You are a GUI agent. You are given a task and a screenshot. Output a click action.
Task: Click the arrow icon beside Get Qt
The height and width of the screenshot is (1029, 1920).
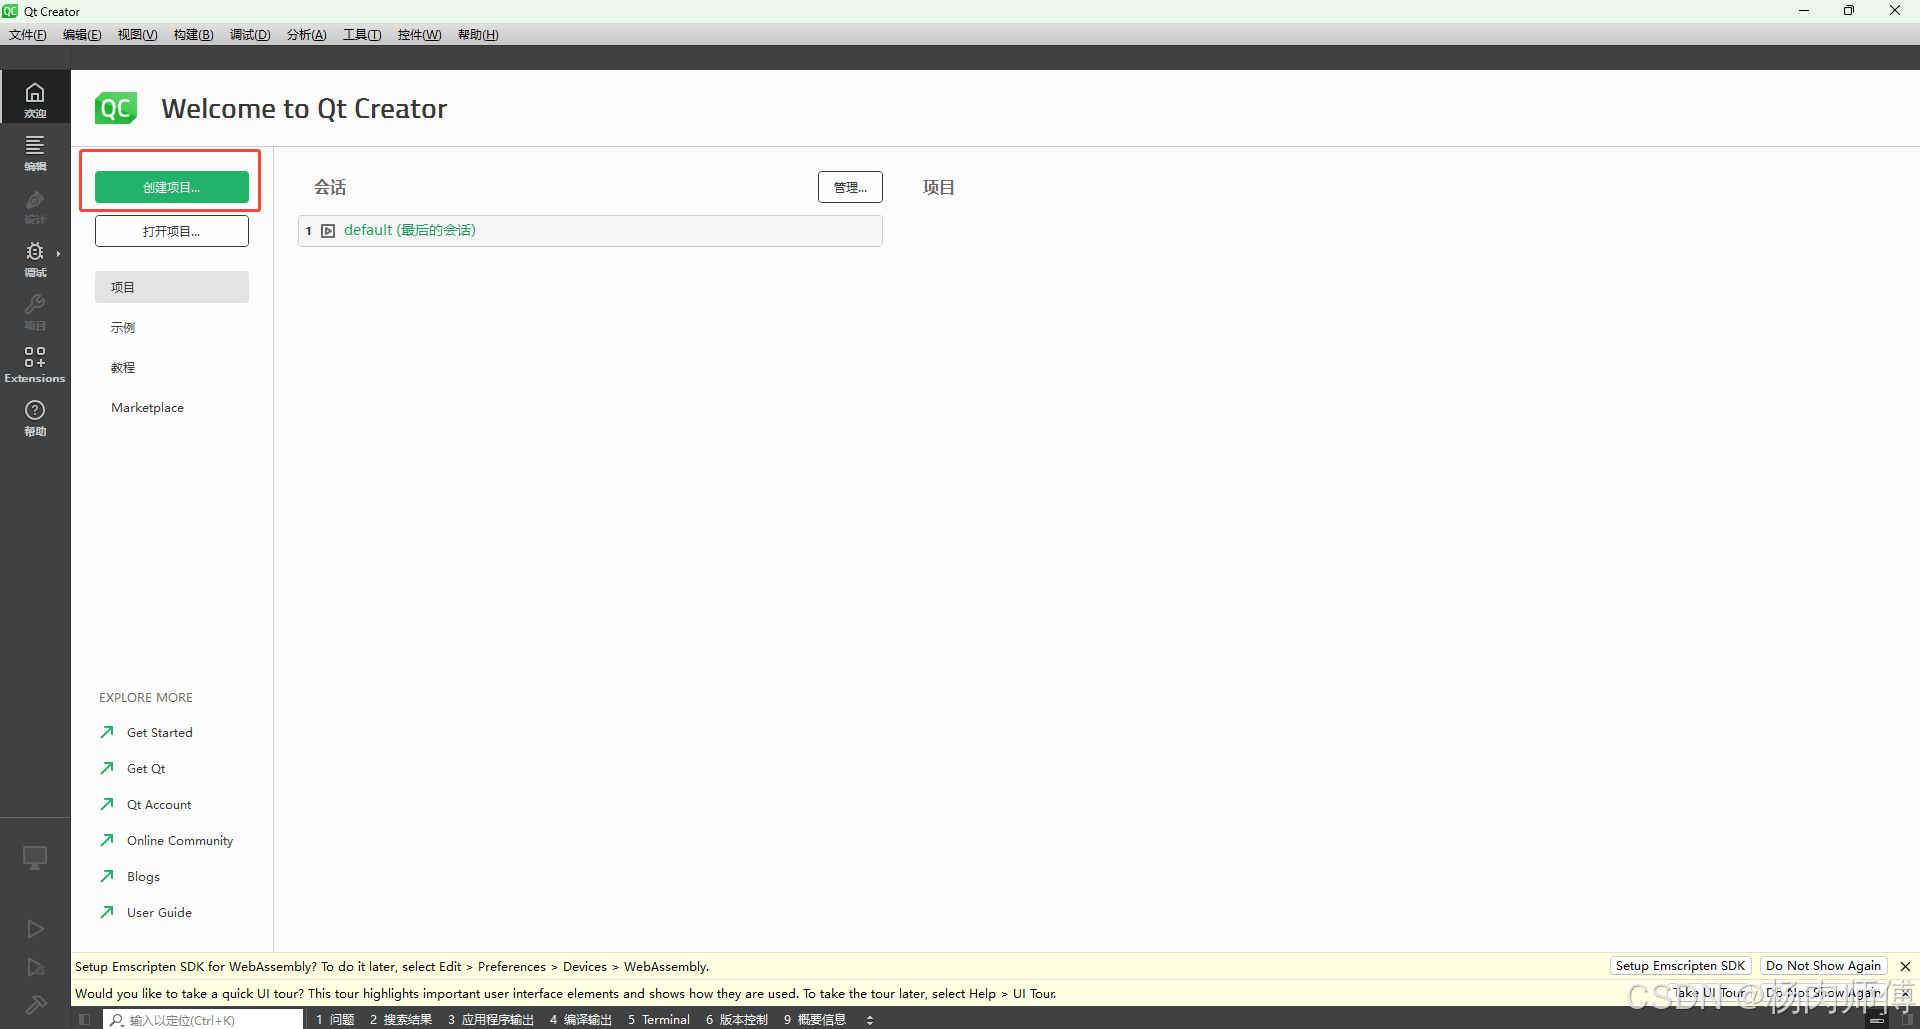point(107,768)
